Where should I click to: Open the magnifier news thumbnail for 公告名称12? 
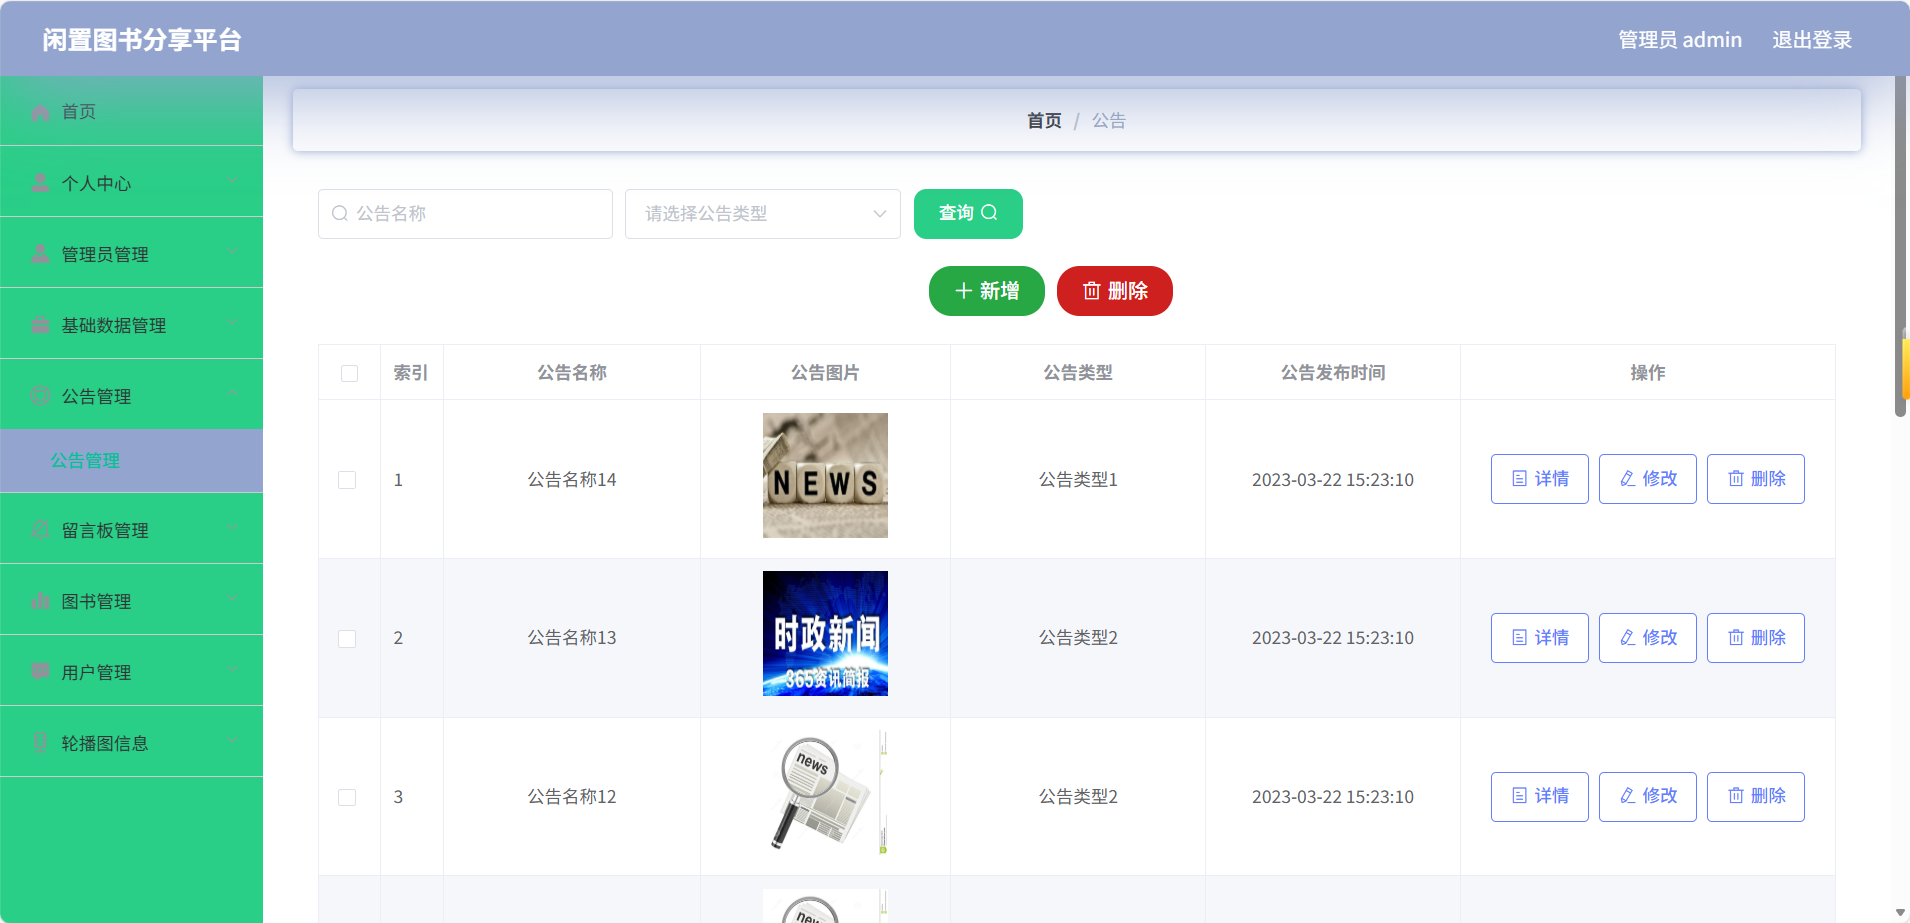pos(825,792)
